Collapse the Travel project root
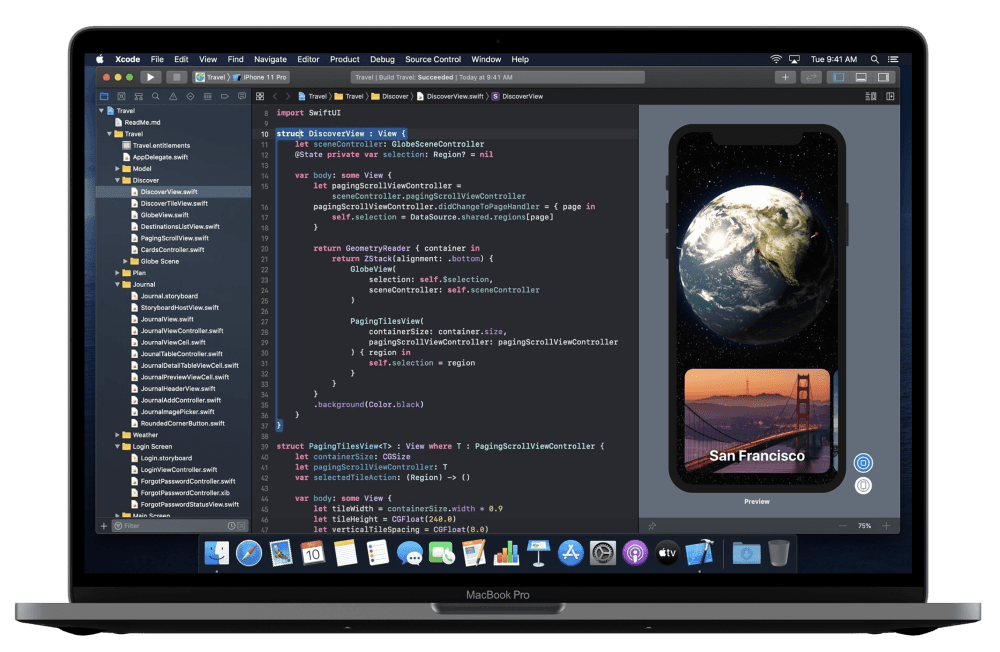 [101, 110]
